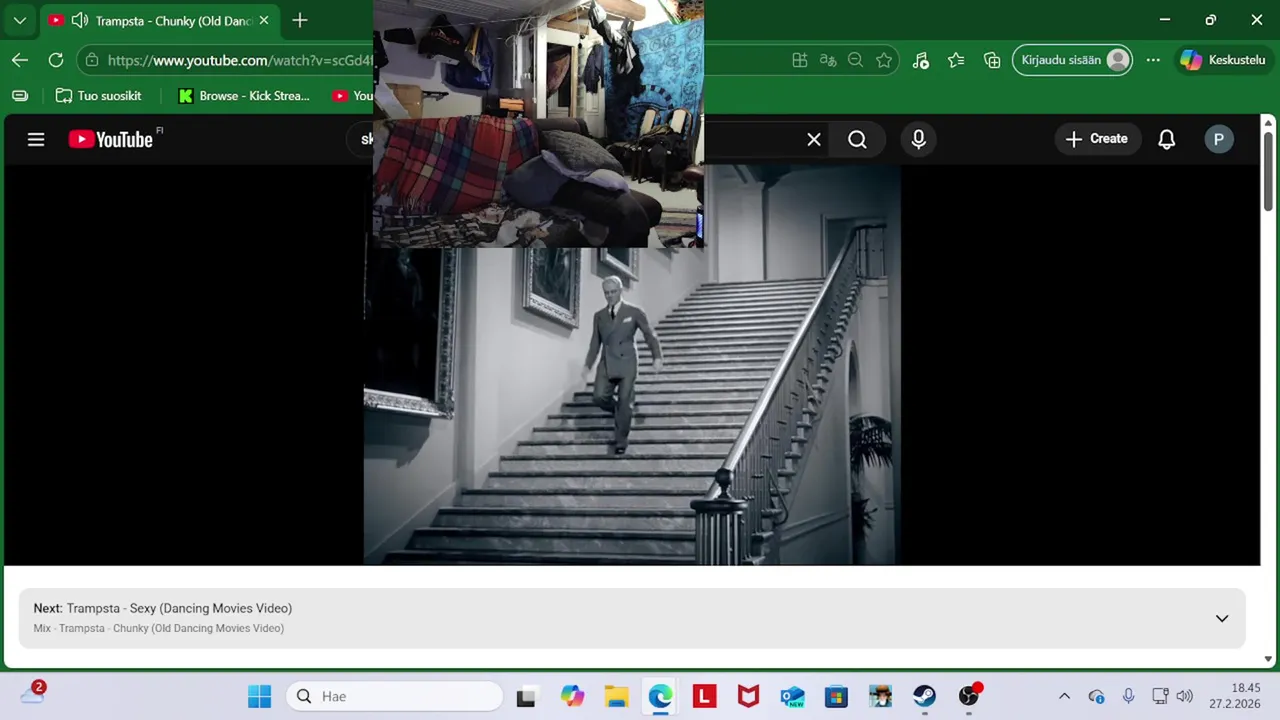Select the Trampsta - Chunky tab
The image size is (1280, 720).
pos(160,20)
